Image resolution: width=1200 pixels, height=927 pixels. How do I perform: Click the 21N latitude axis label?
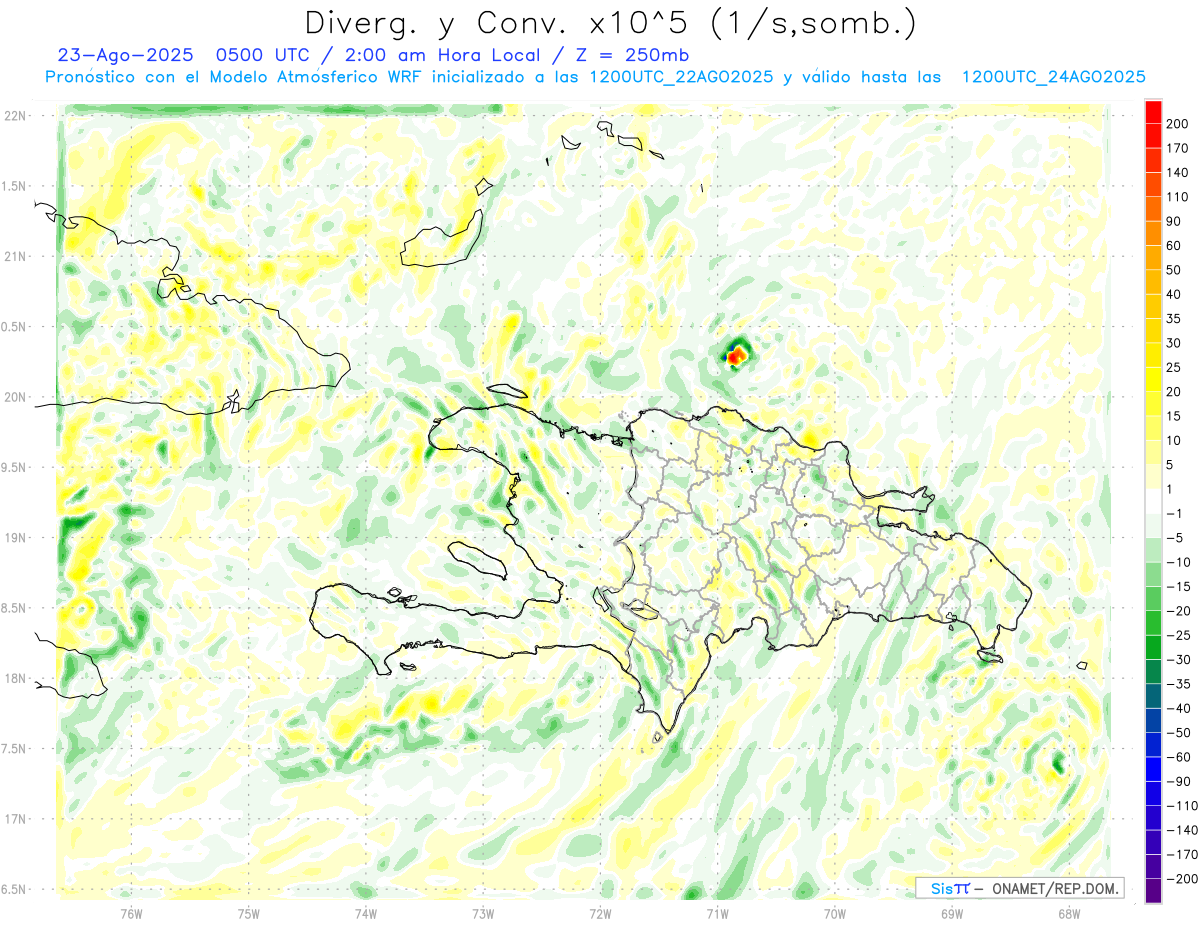coord(15,256)
